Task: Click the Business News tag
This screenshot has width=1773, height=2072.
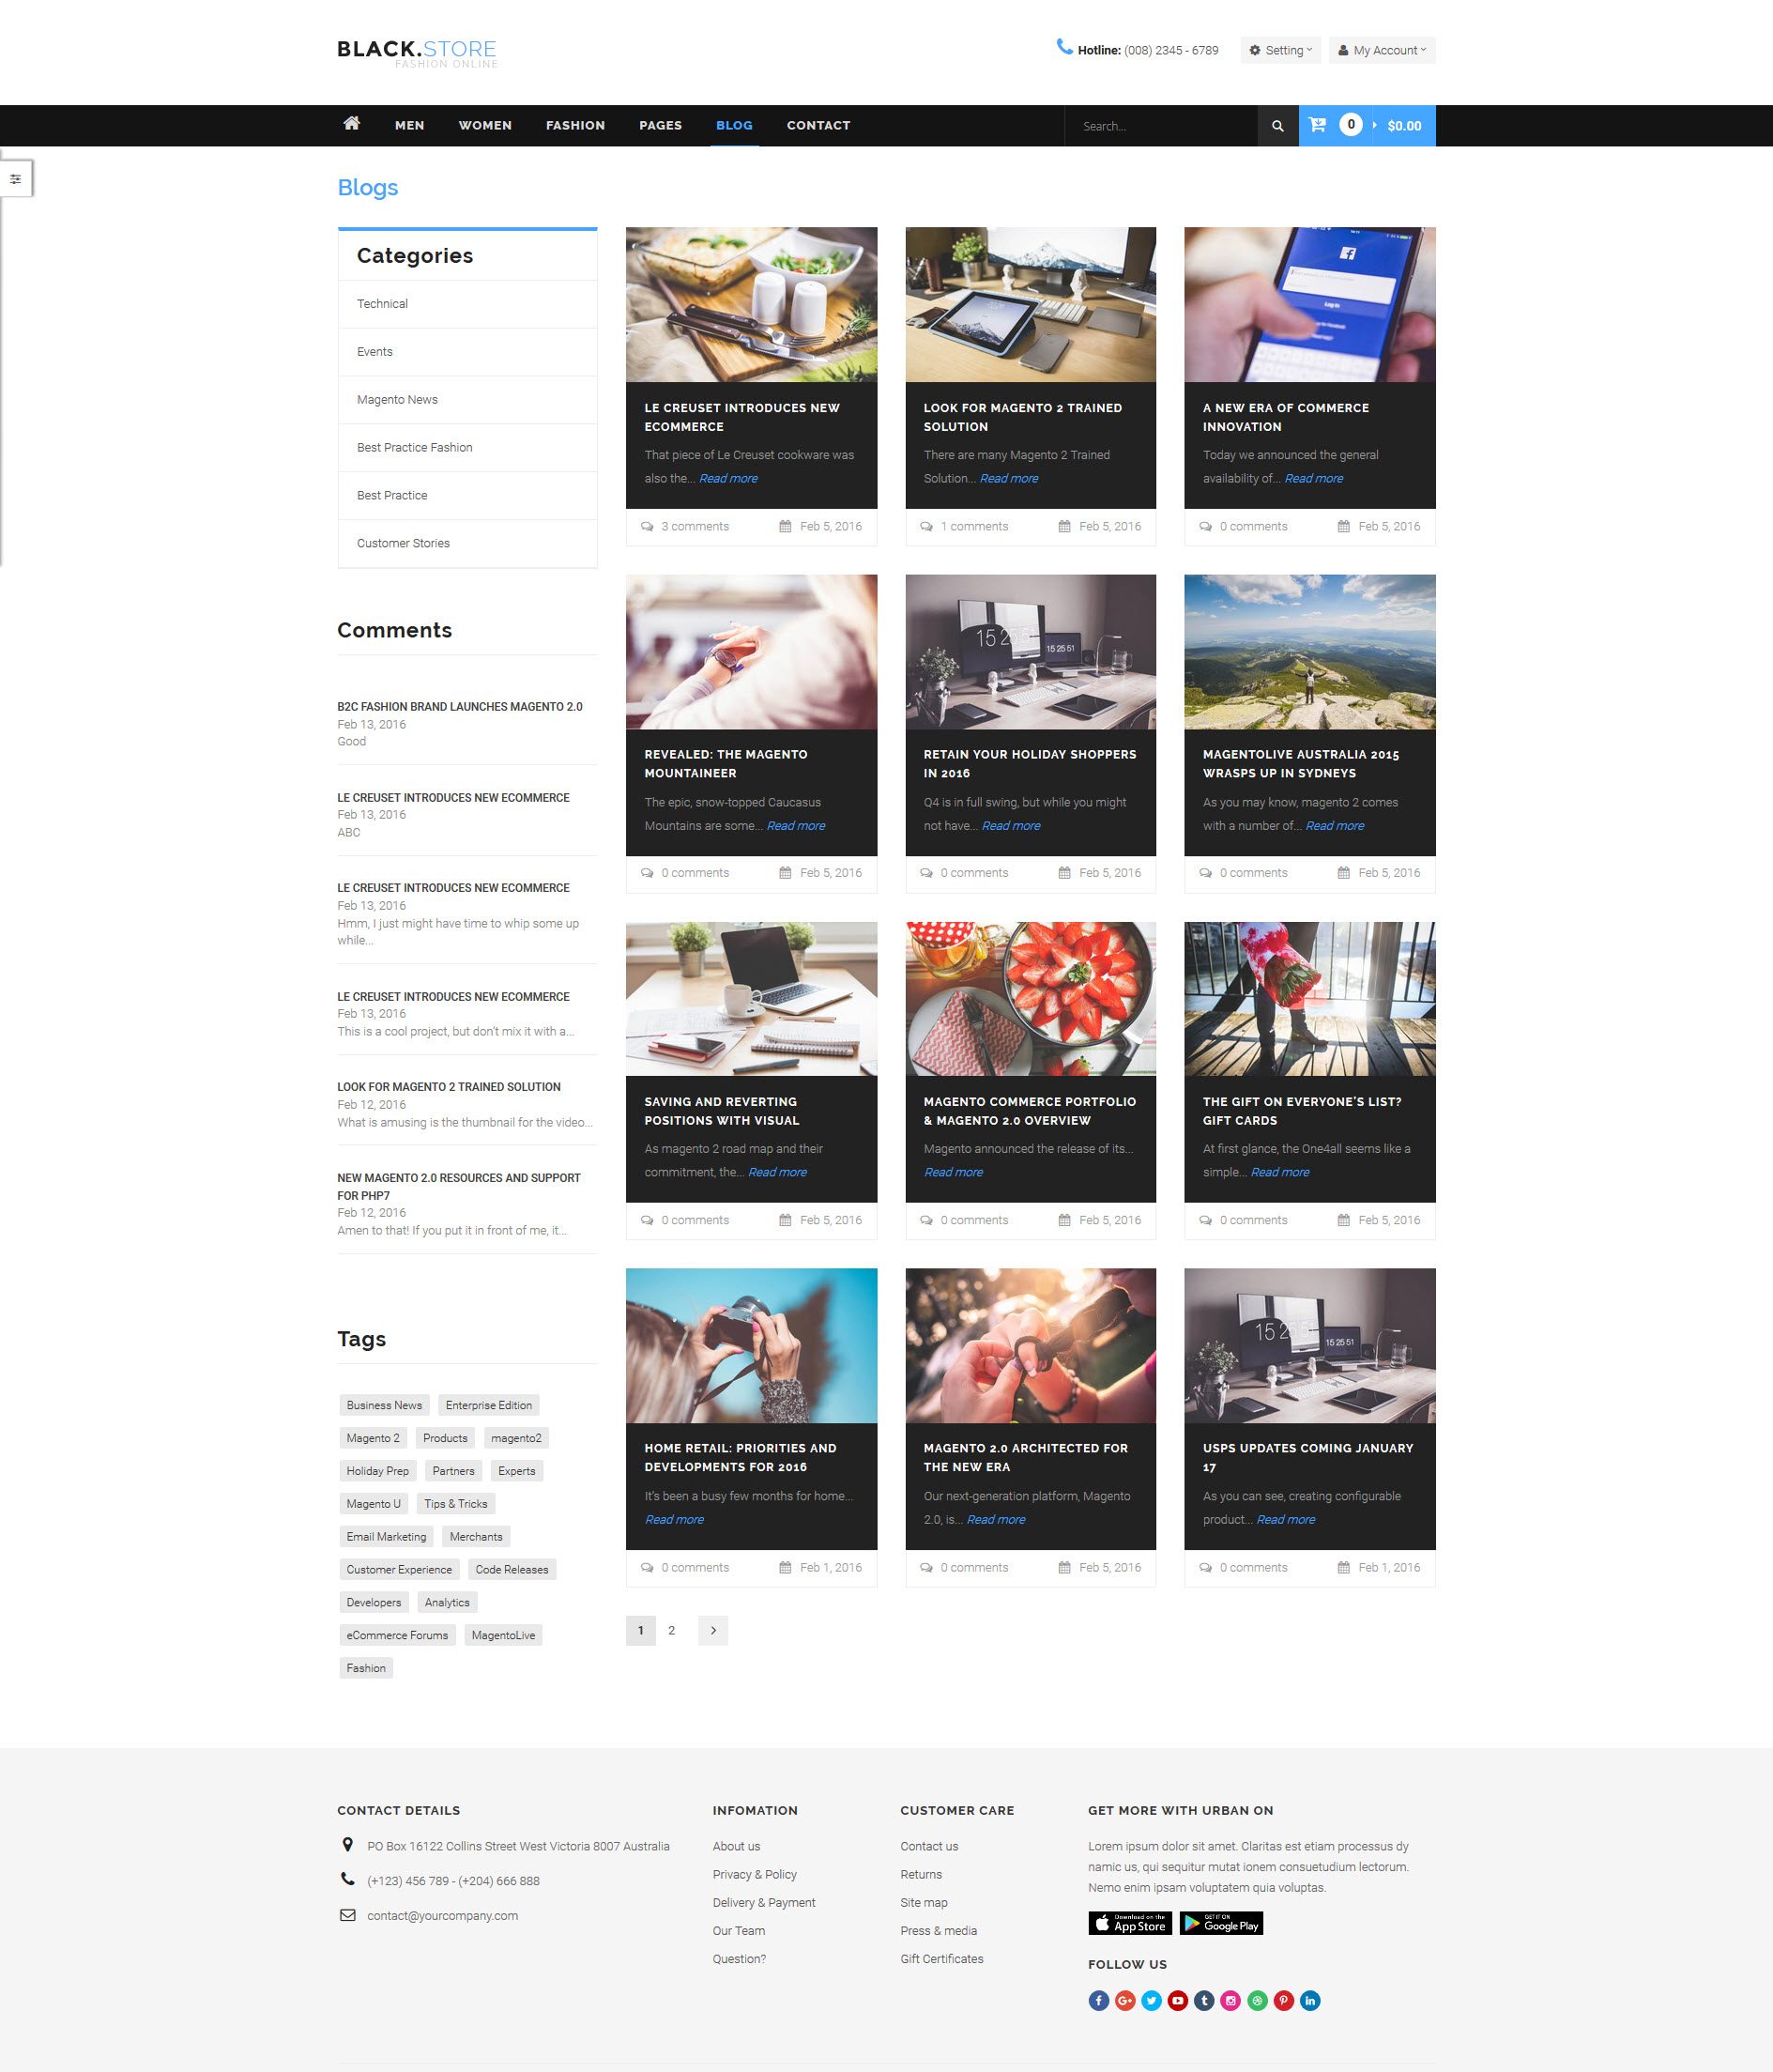Action: (384, 1405)
